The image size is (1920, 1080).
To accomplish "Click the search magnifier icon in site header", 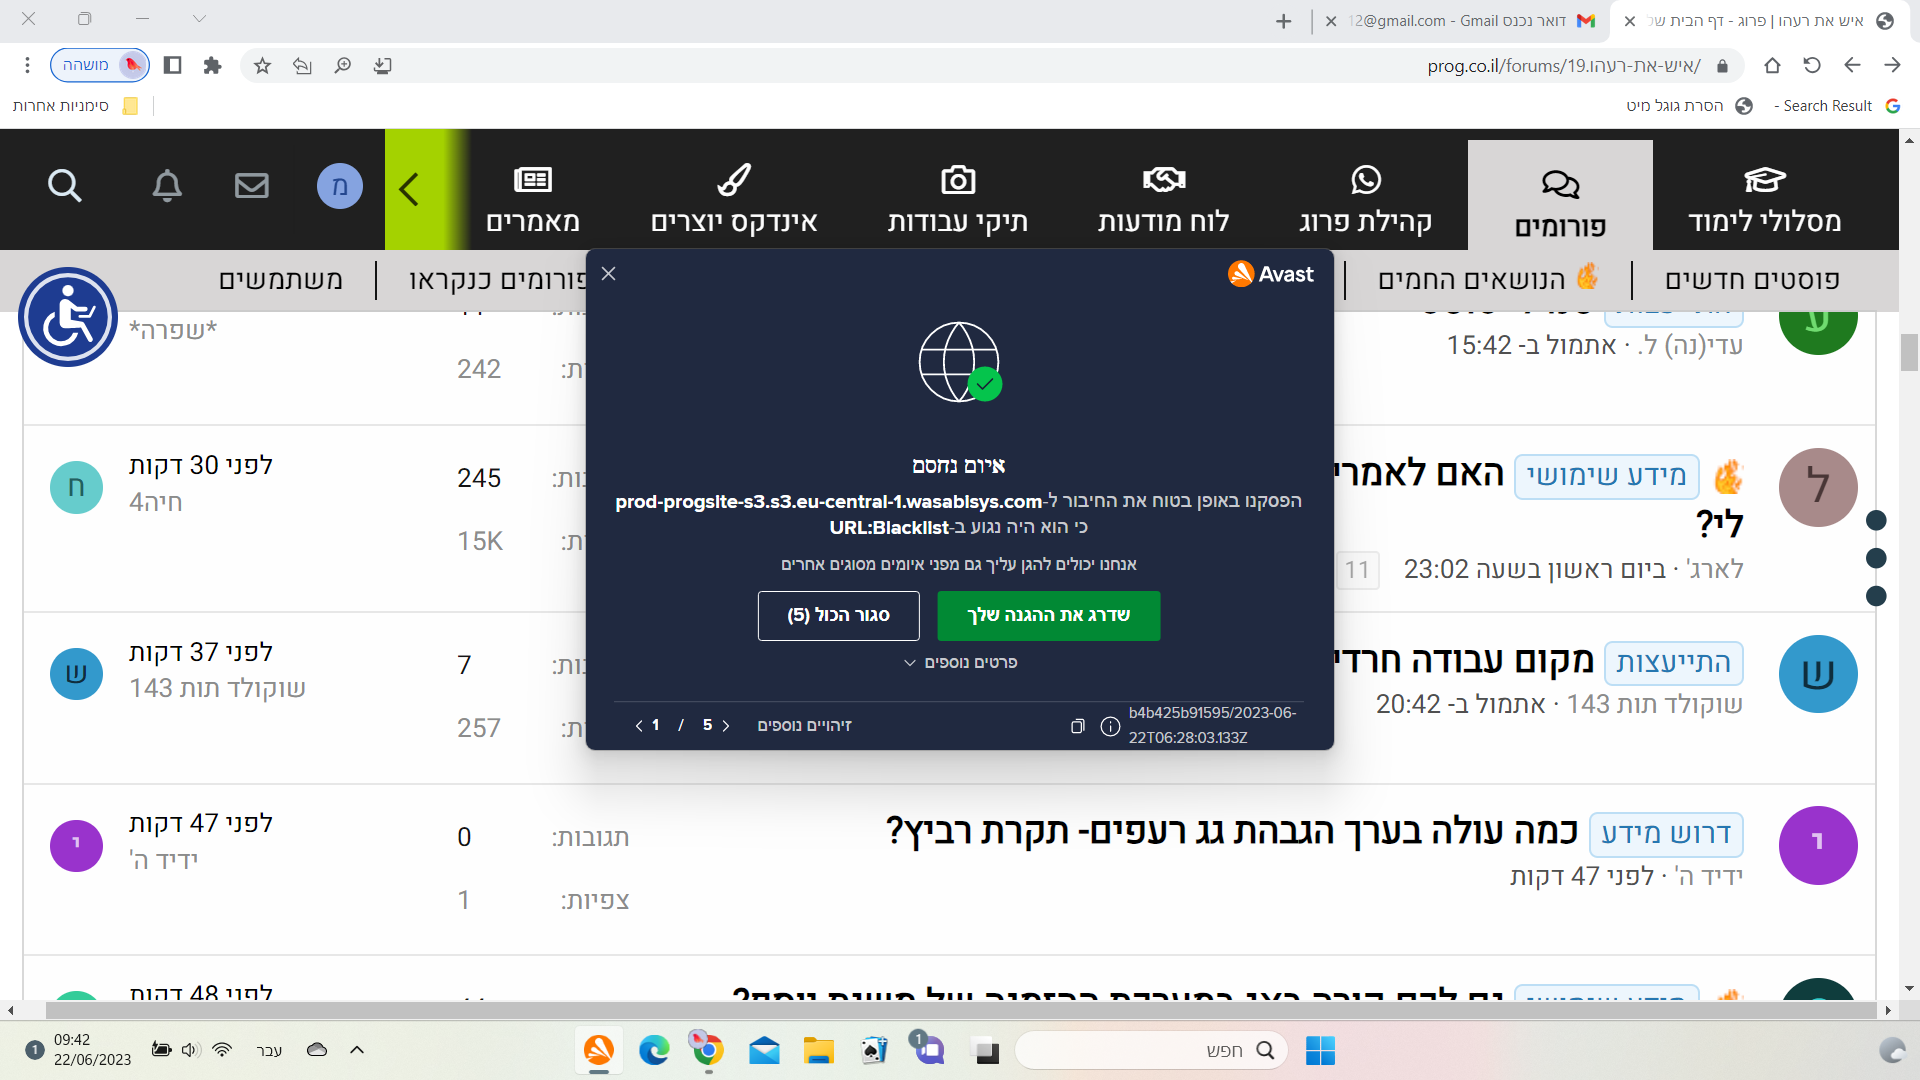I will (65, 186).
